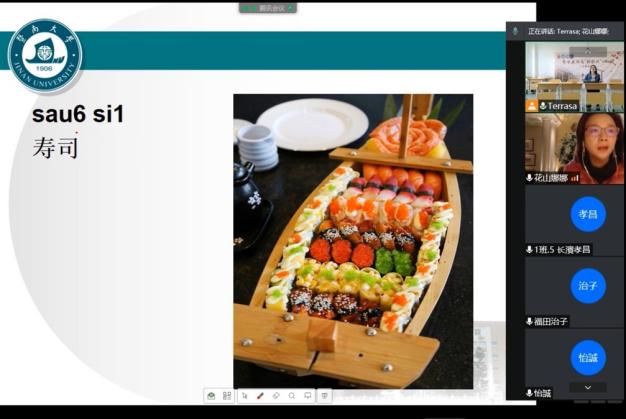
Task: Toggle 福田治子's microphone icon
Action: (x=529, y=321)
